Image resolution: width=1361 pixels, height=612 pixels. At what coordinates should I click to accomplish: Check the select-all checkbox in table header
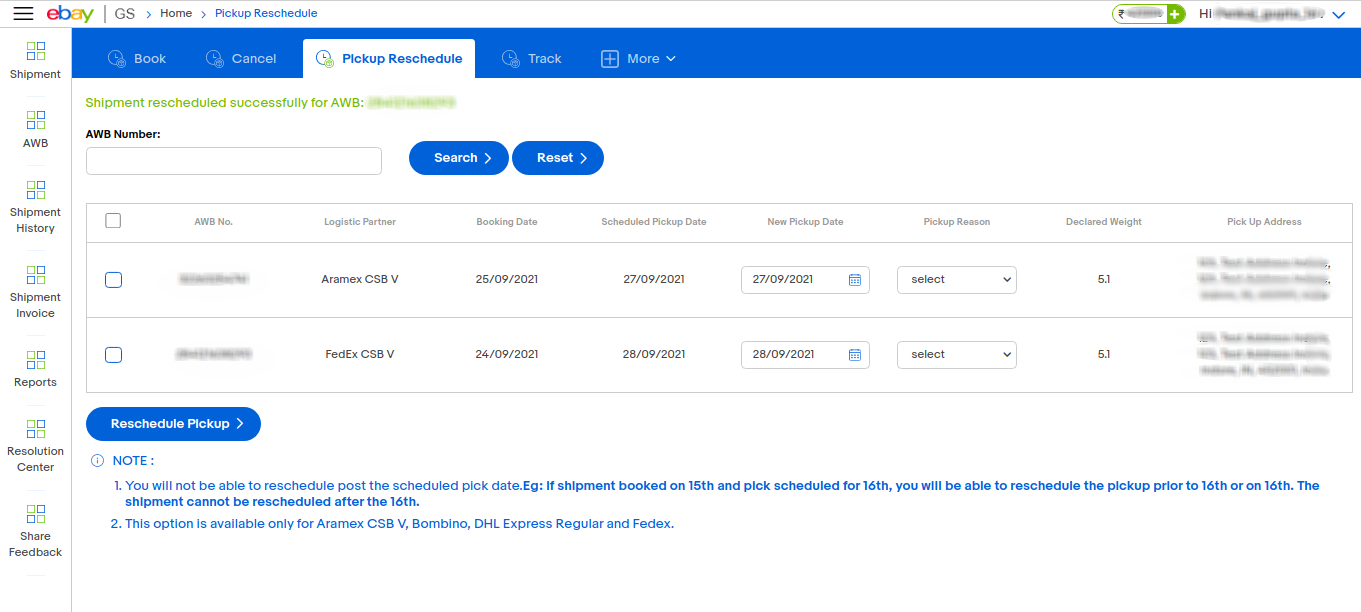113,221
